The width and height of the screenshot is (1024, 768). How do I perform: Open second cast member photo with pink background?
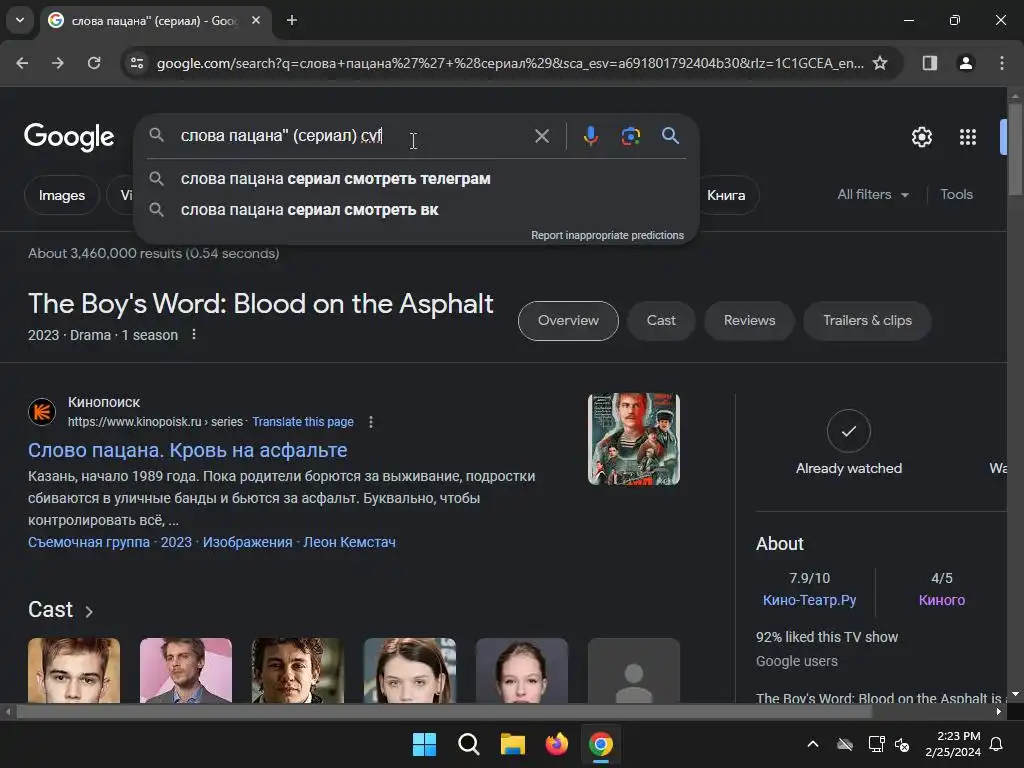pyautogui.click(x=185, y=671)
